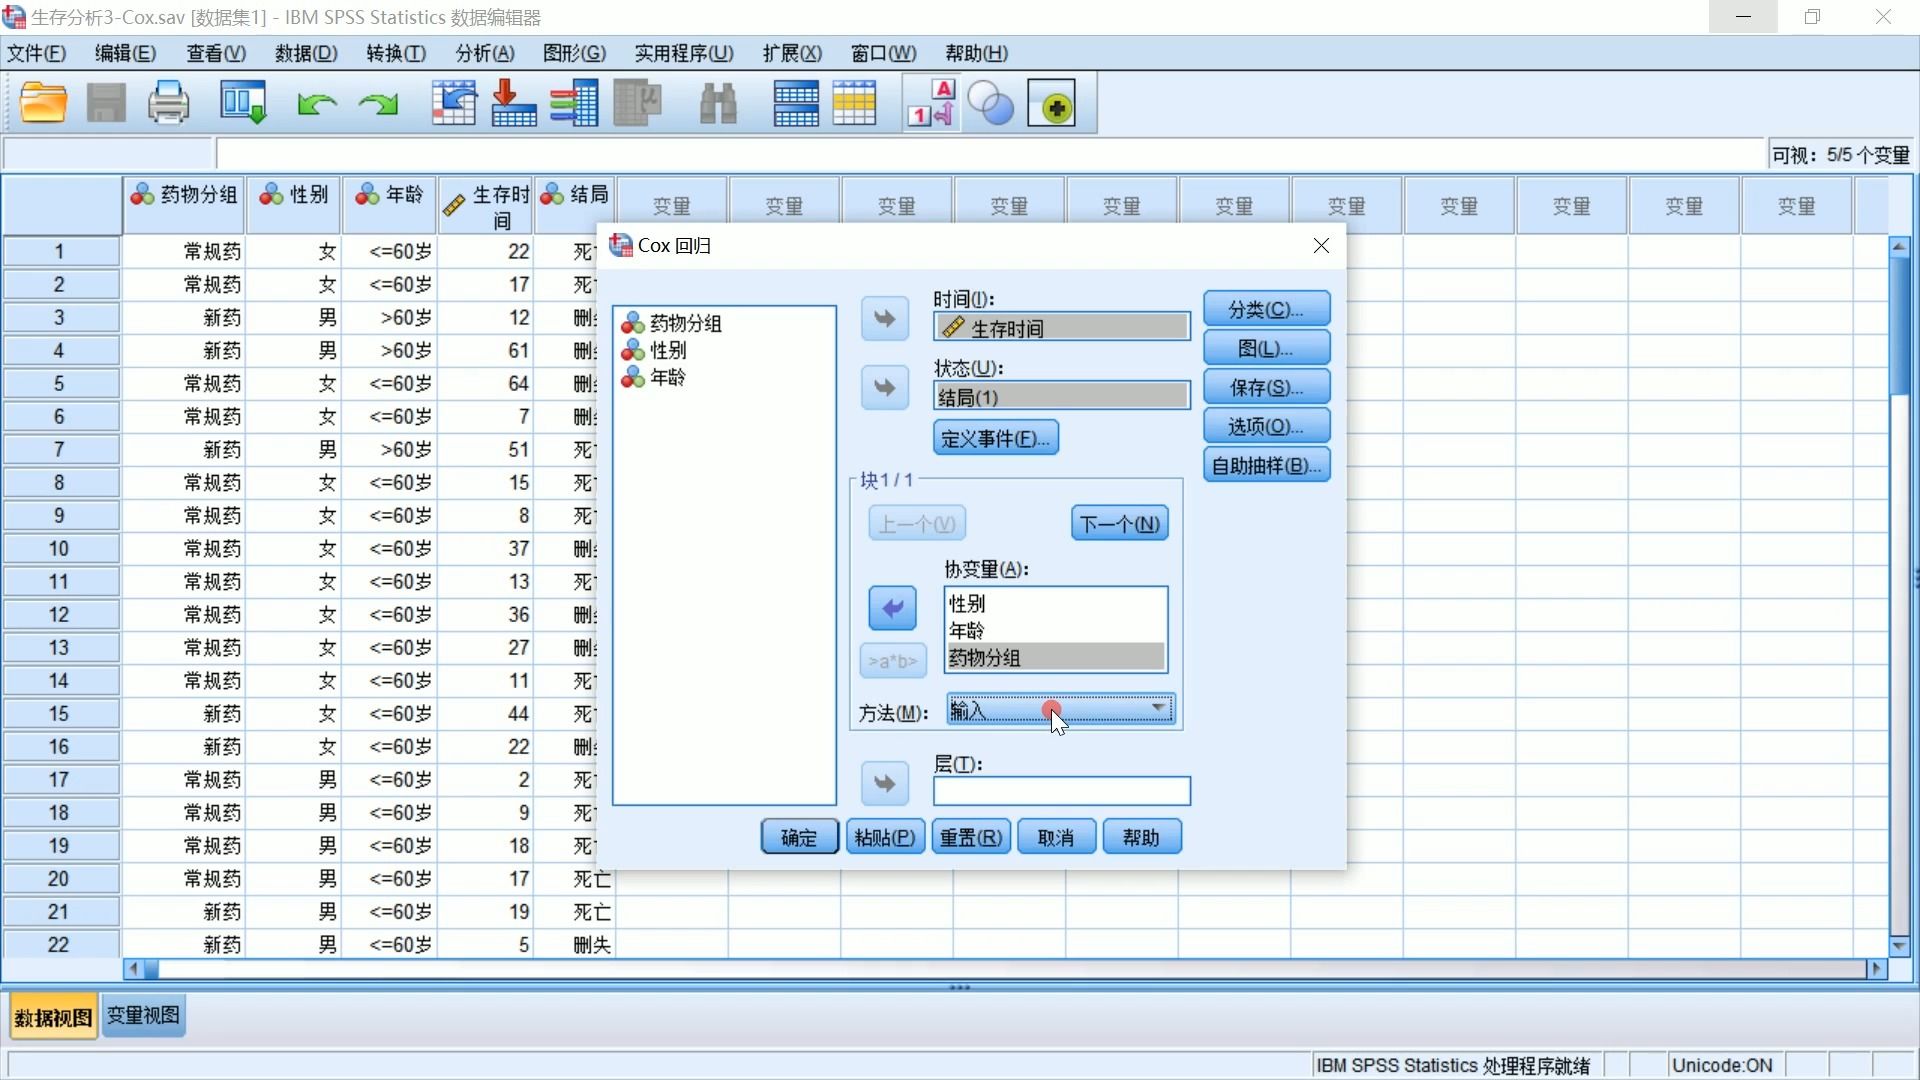Toggle the Value Labels icon

pos(929,102)
